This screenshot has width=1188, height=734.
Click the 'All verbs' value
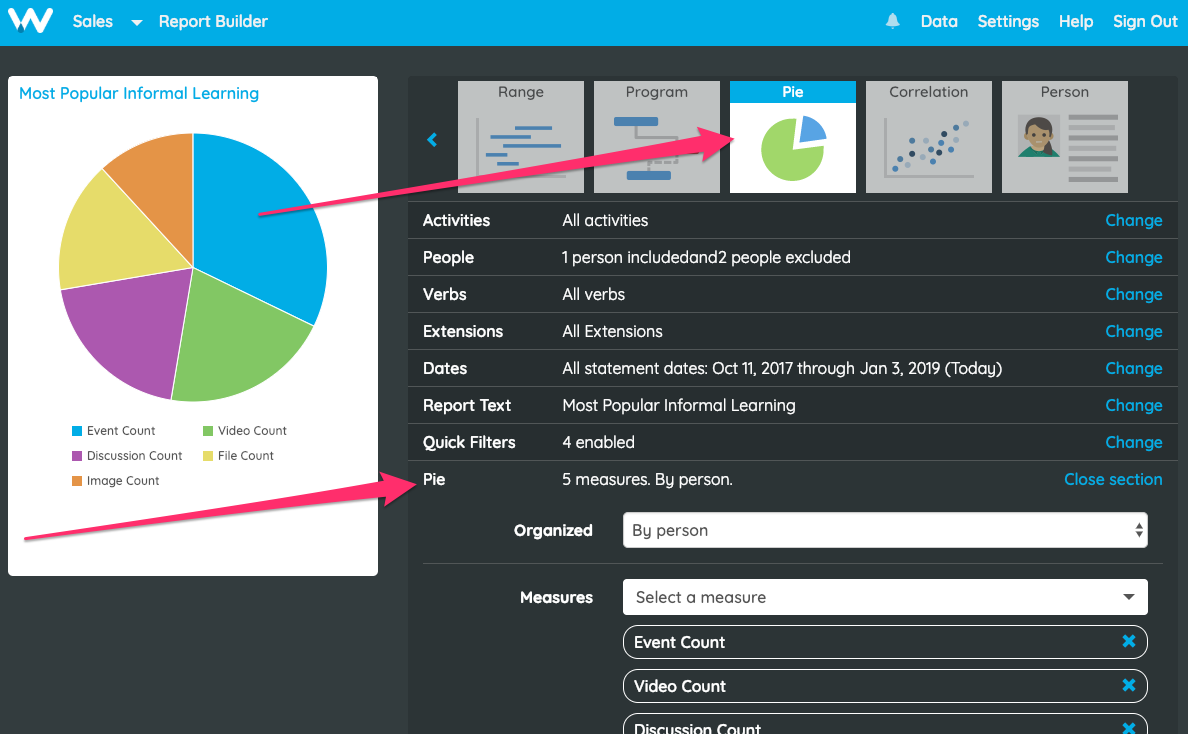coord(593,295)
